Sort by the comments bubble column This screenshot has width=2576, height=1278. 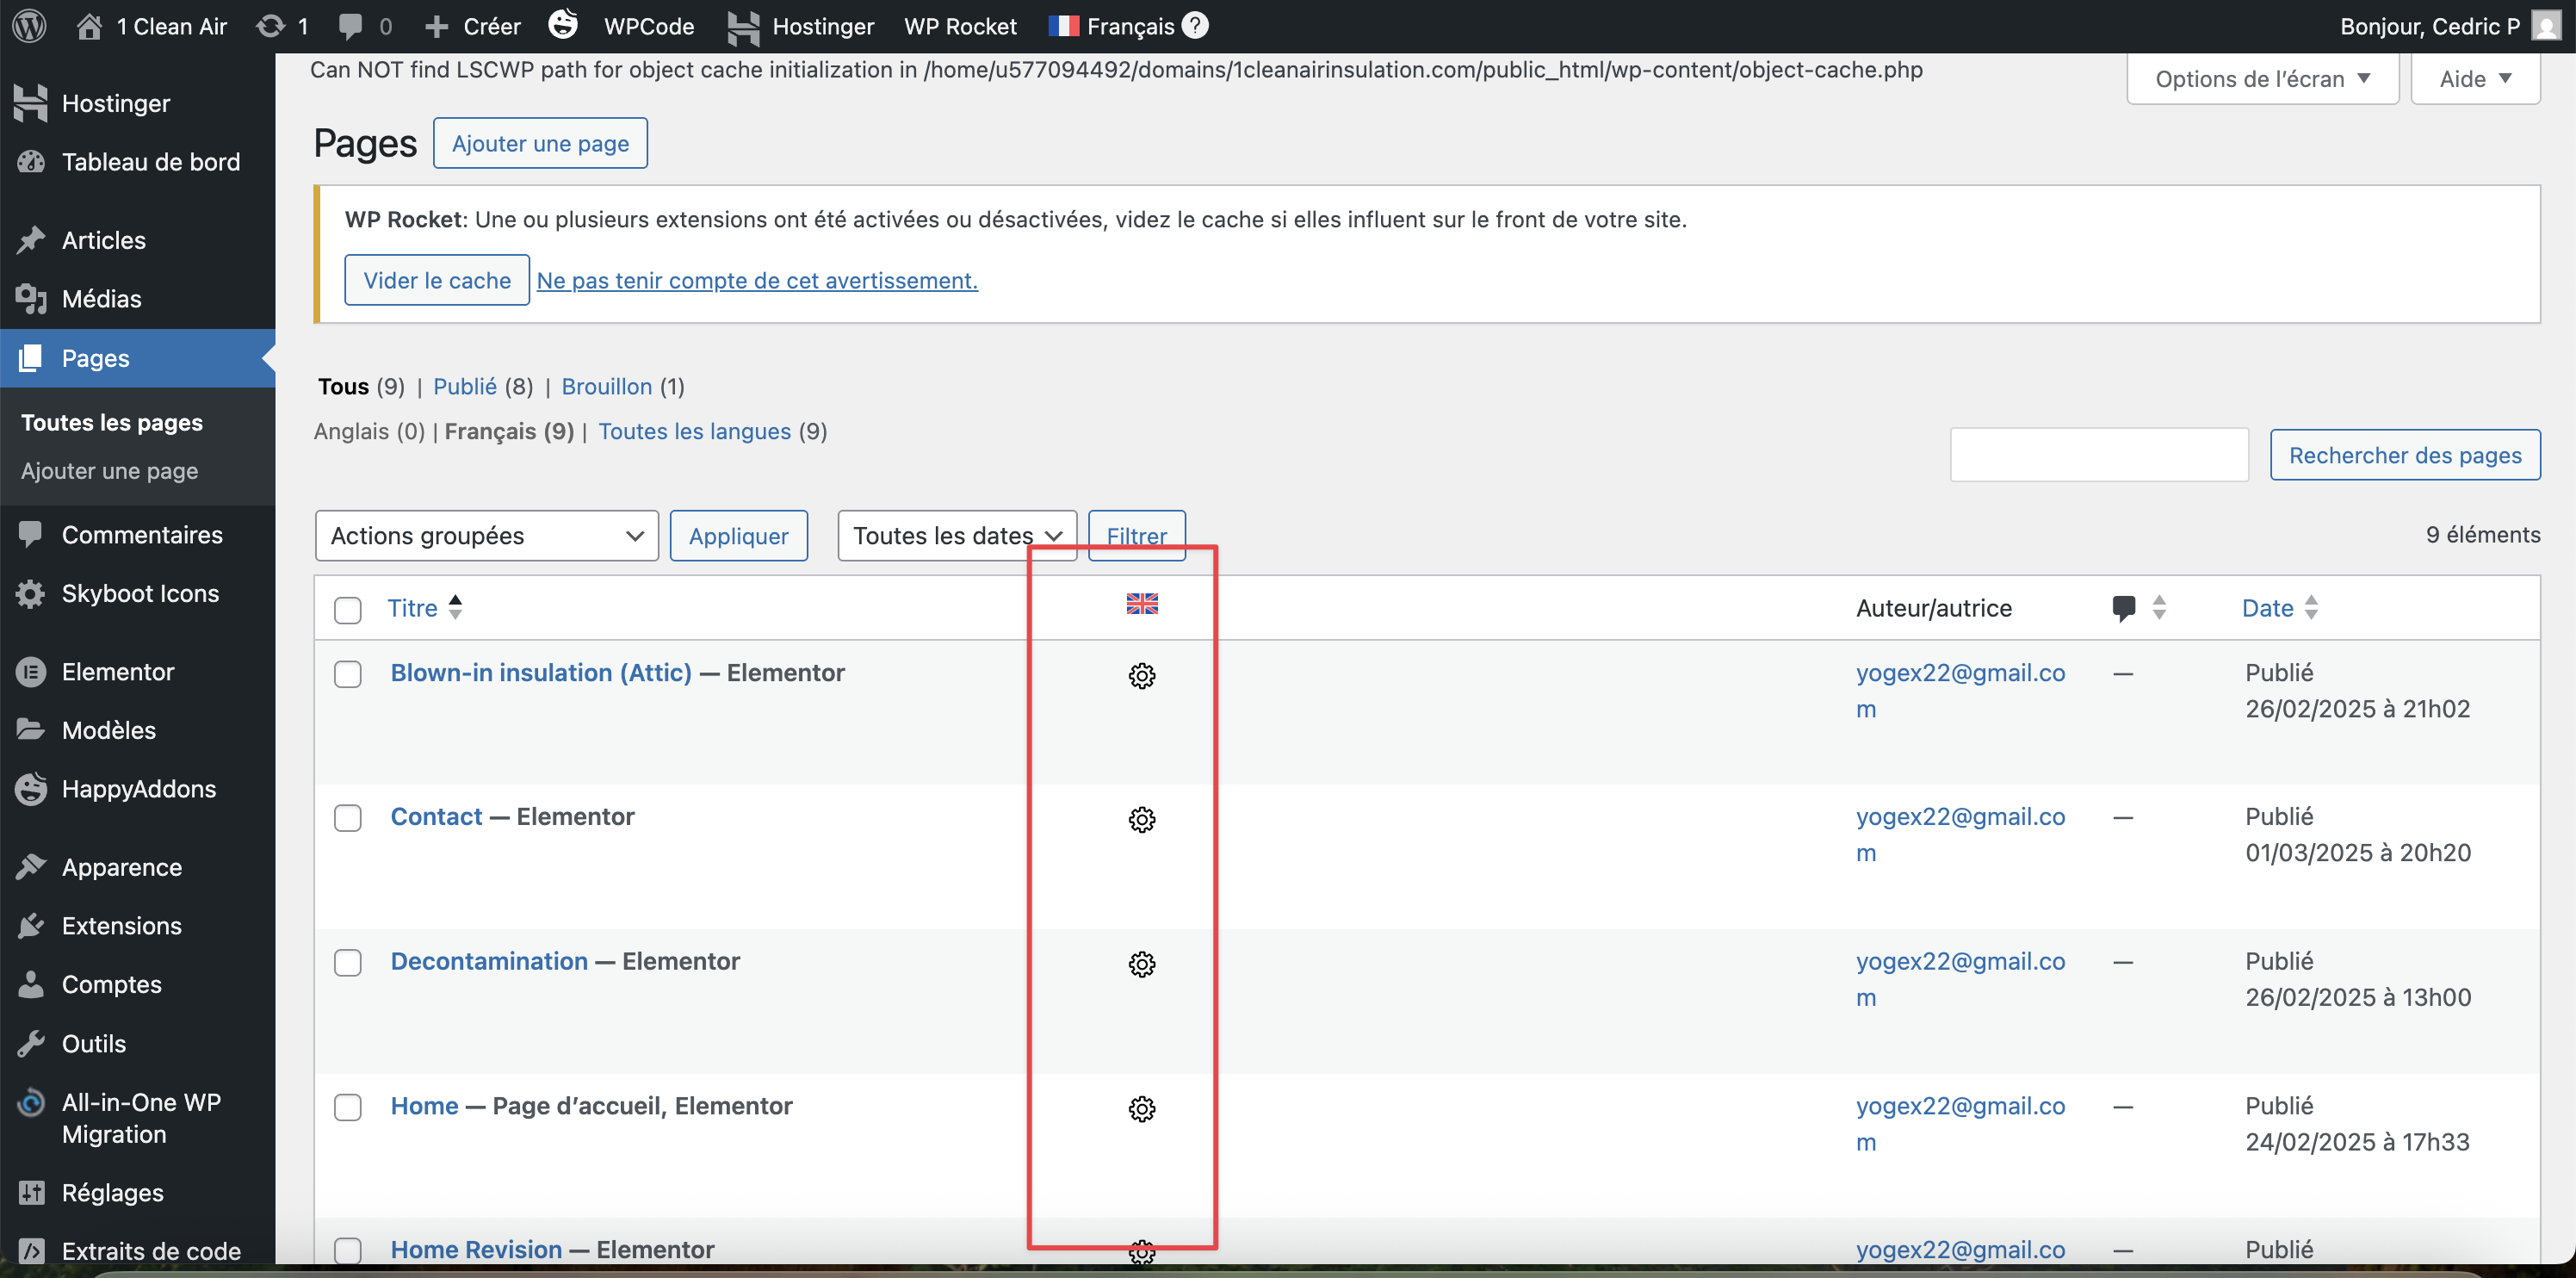coord(2138,607)
